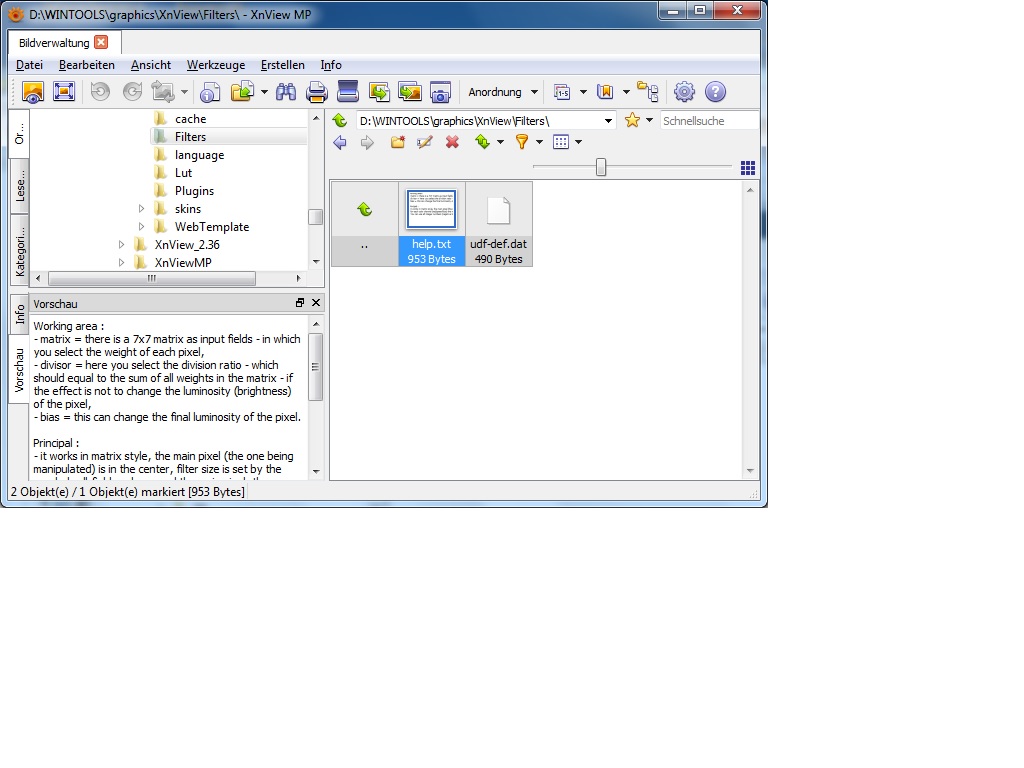Screen dimensions: 1024x768
Task: Open the browser toolbar icon
Action: pos(33,92)
